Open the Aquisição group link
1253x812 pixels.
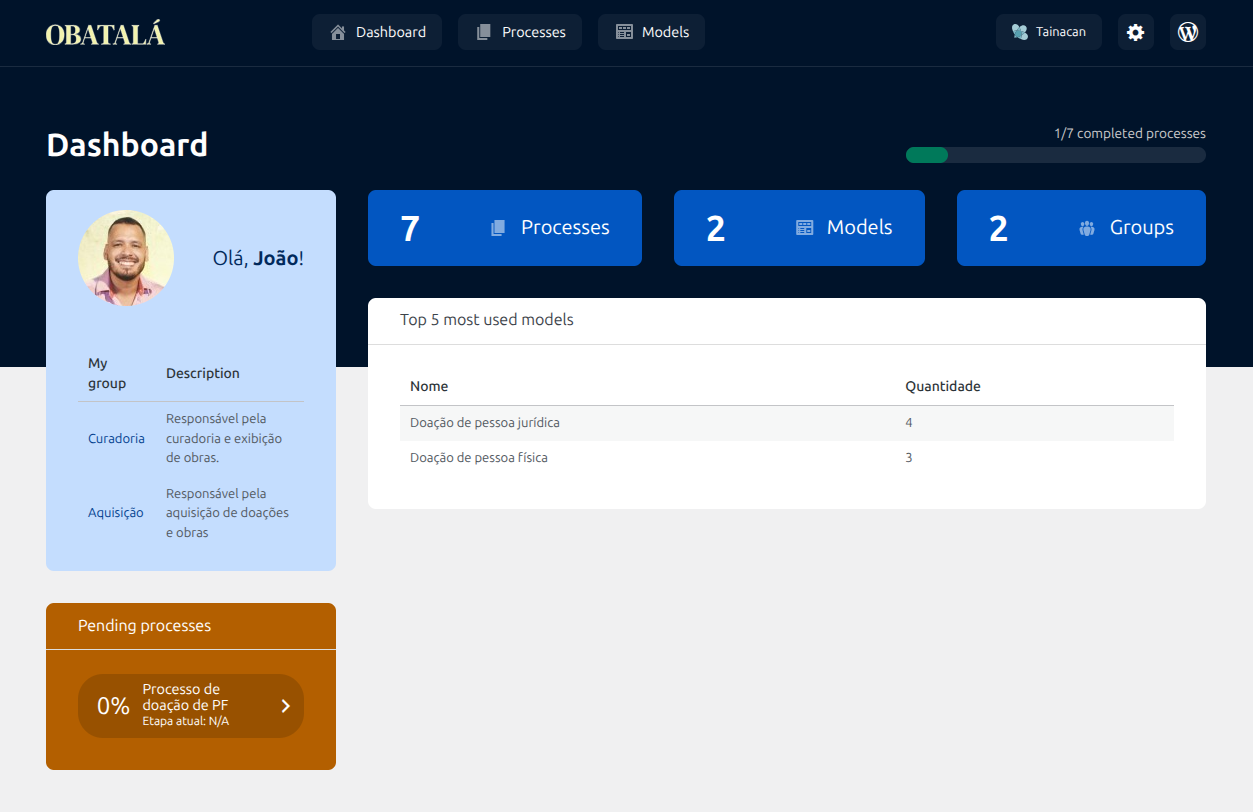tap(116, 513)
